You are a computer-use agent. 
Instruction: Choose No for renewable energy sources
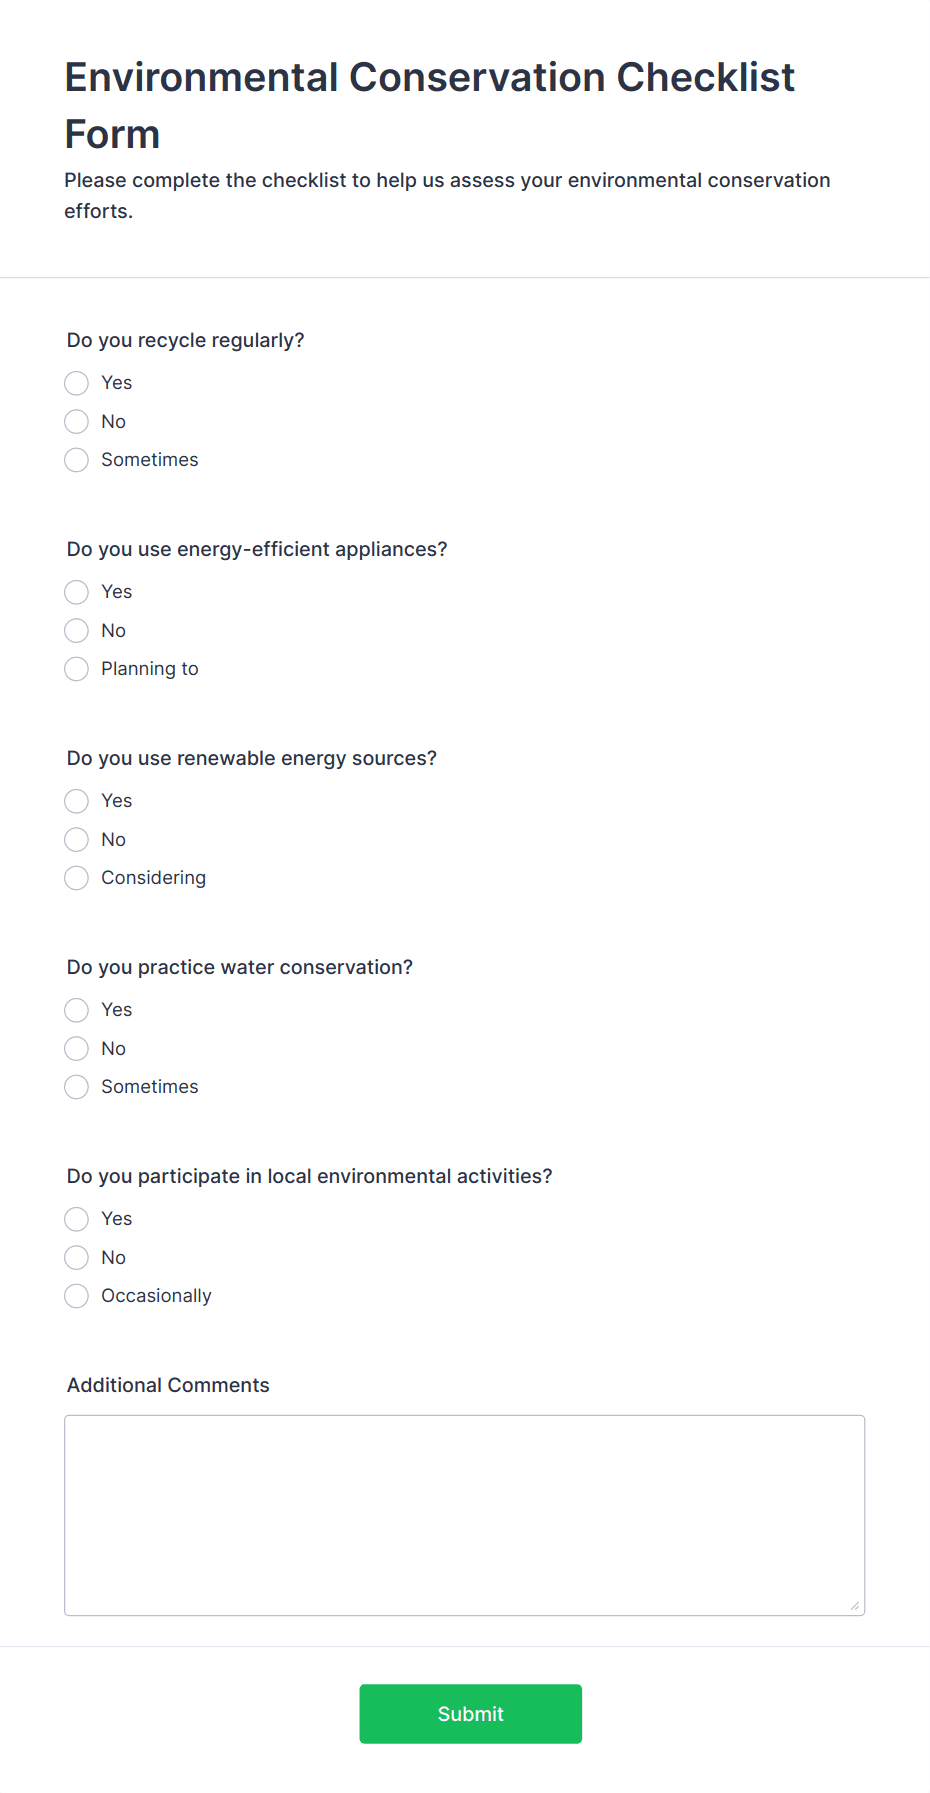point(77,840)
